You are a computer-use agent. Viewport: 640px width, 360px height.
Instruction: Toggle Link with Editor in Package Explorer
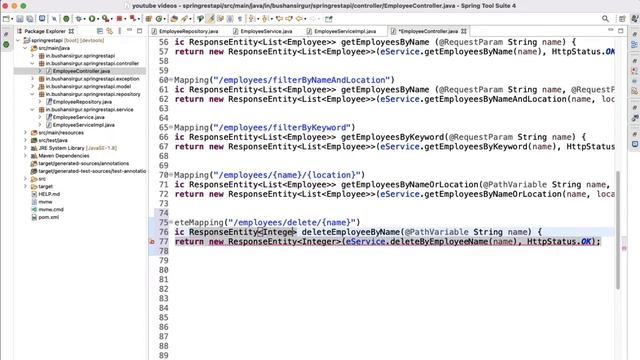109,31
